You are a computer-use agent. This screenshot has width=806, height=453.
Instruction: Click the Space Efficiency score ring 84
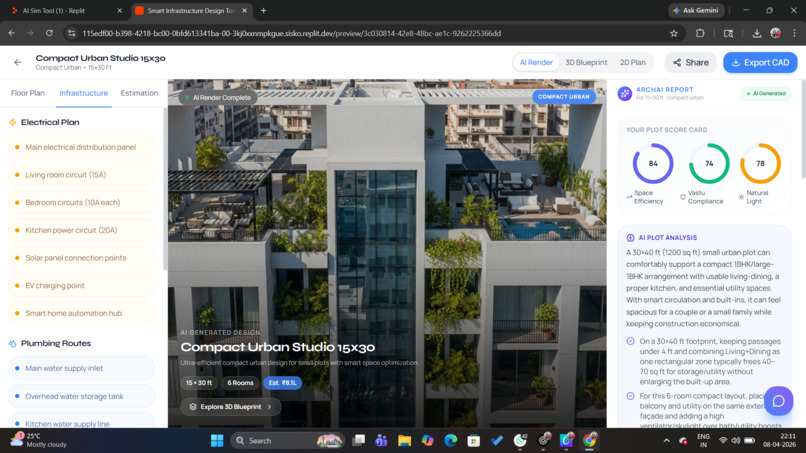[x=653, y=164]
